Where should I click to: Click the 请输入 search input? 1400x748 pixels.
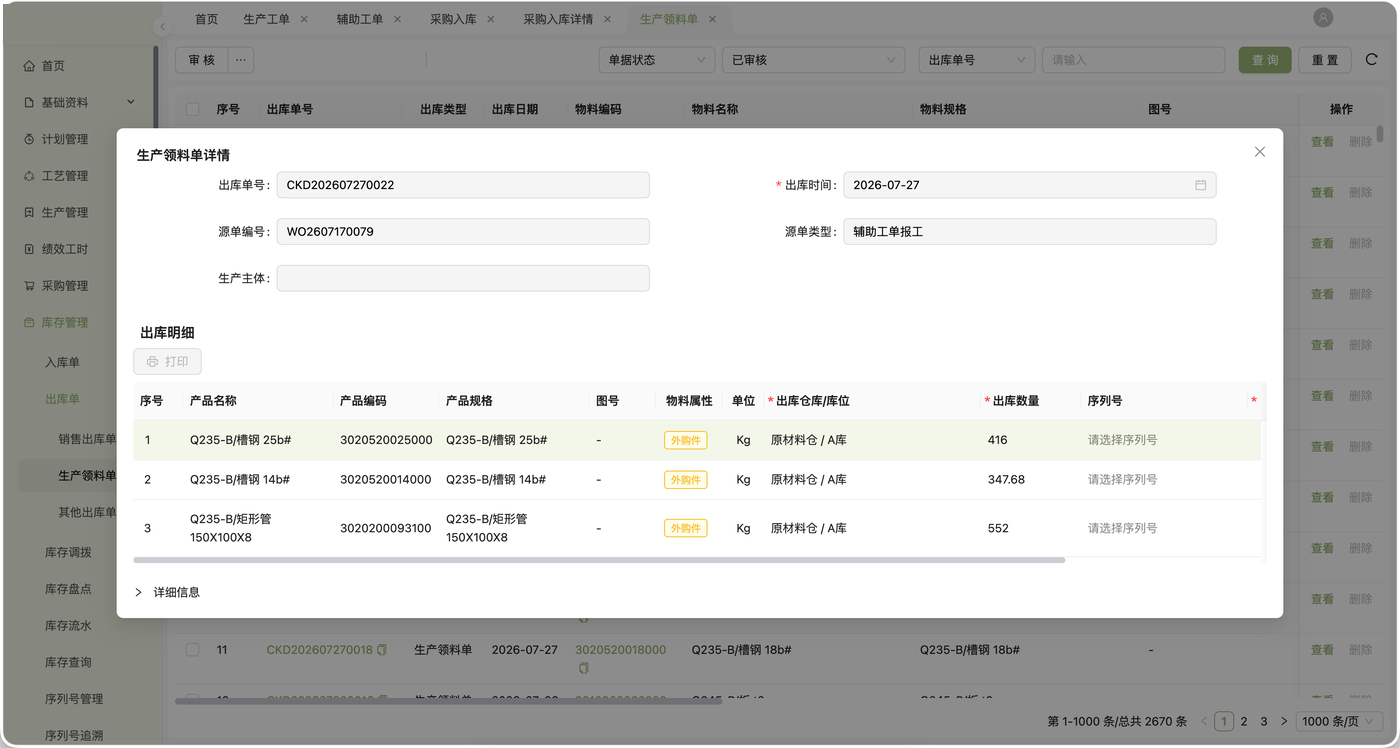coord(1133,60)
